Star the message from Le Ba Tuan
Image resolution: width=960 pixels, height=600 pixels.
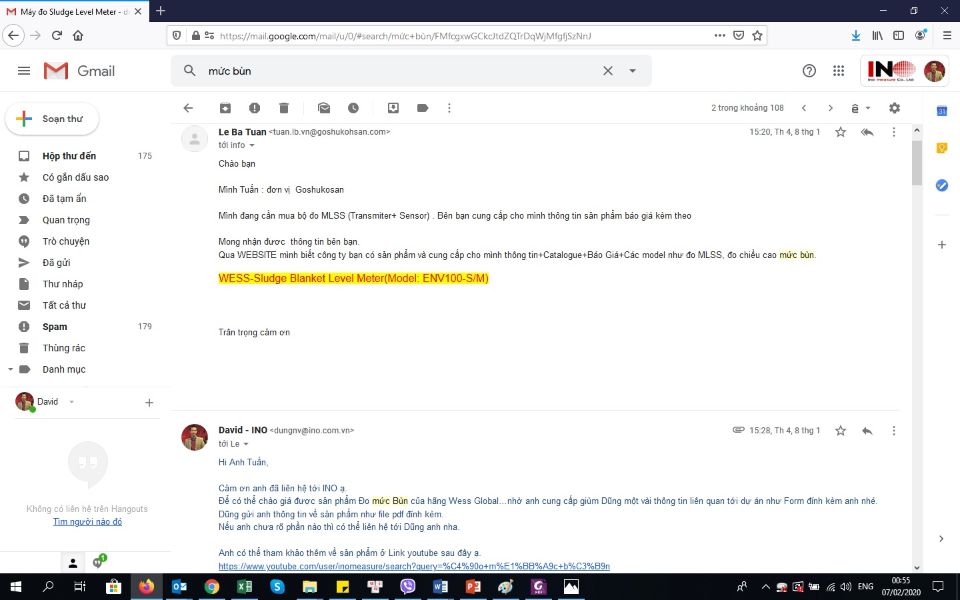(840, 132)
